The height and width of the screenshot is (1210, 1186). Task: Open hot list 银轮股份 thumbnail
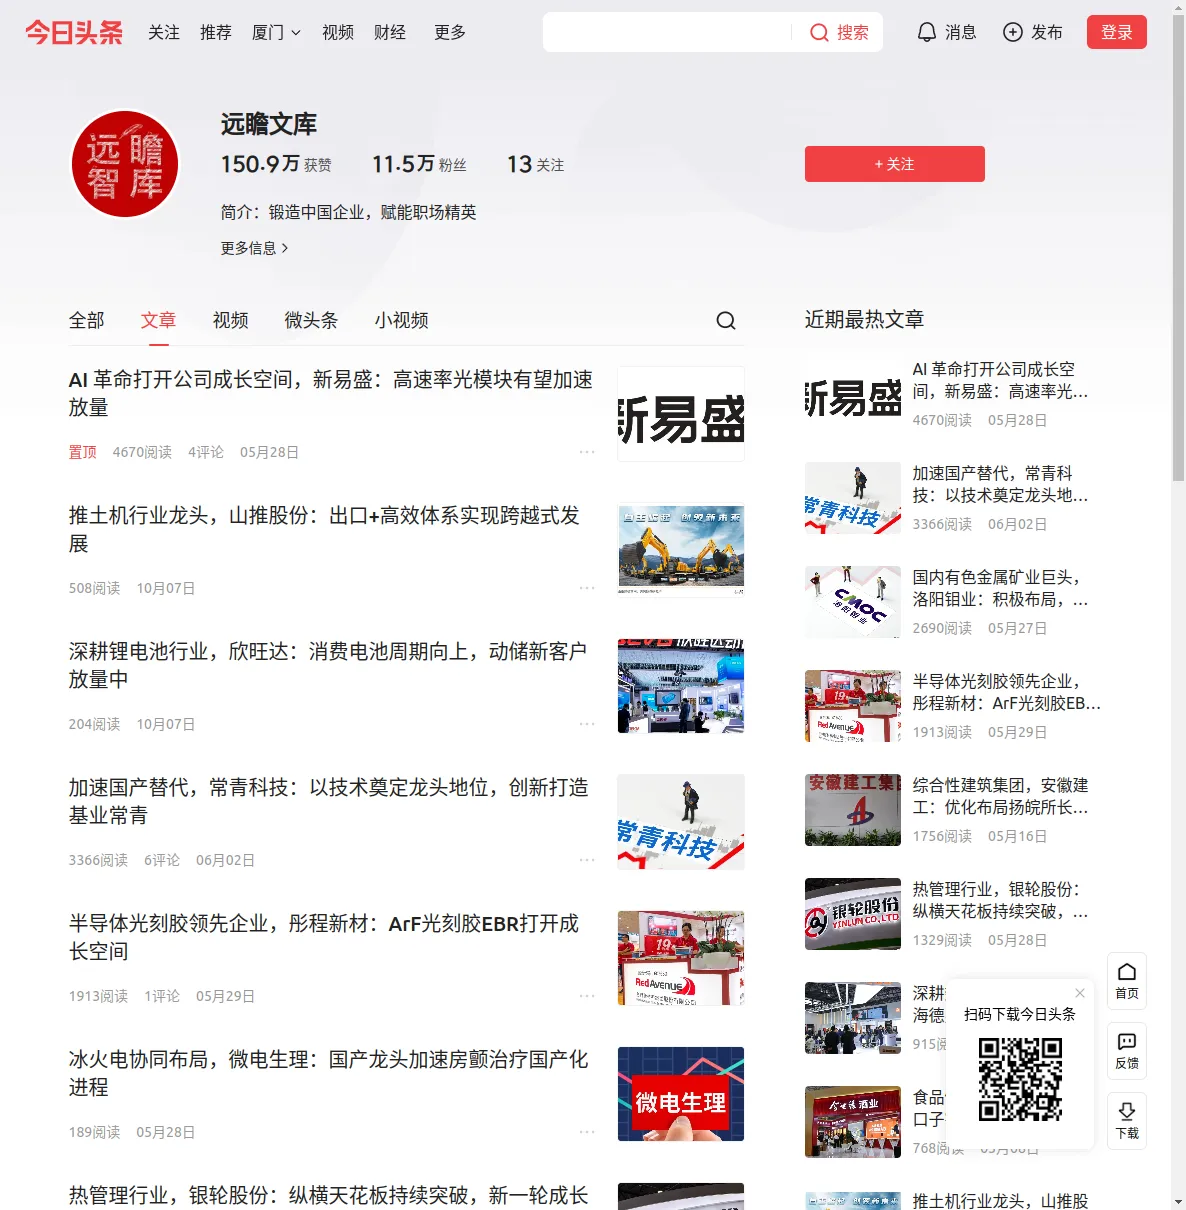point(853,914)
